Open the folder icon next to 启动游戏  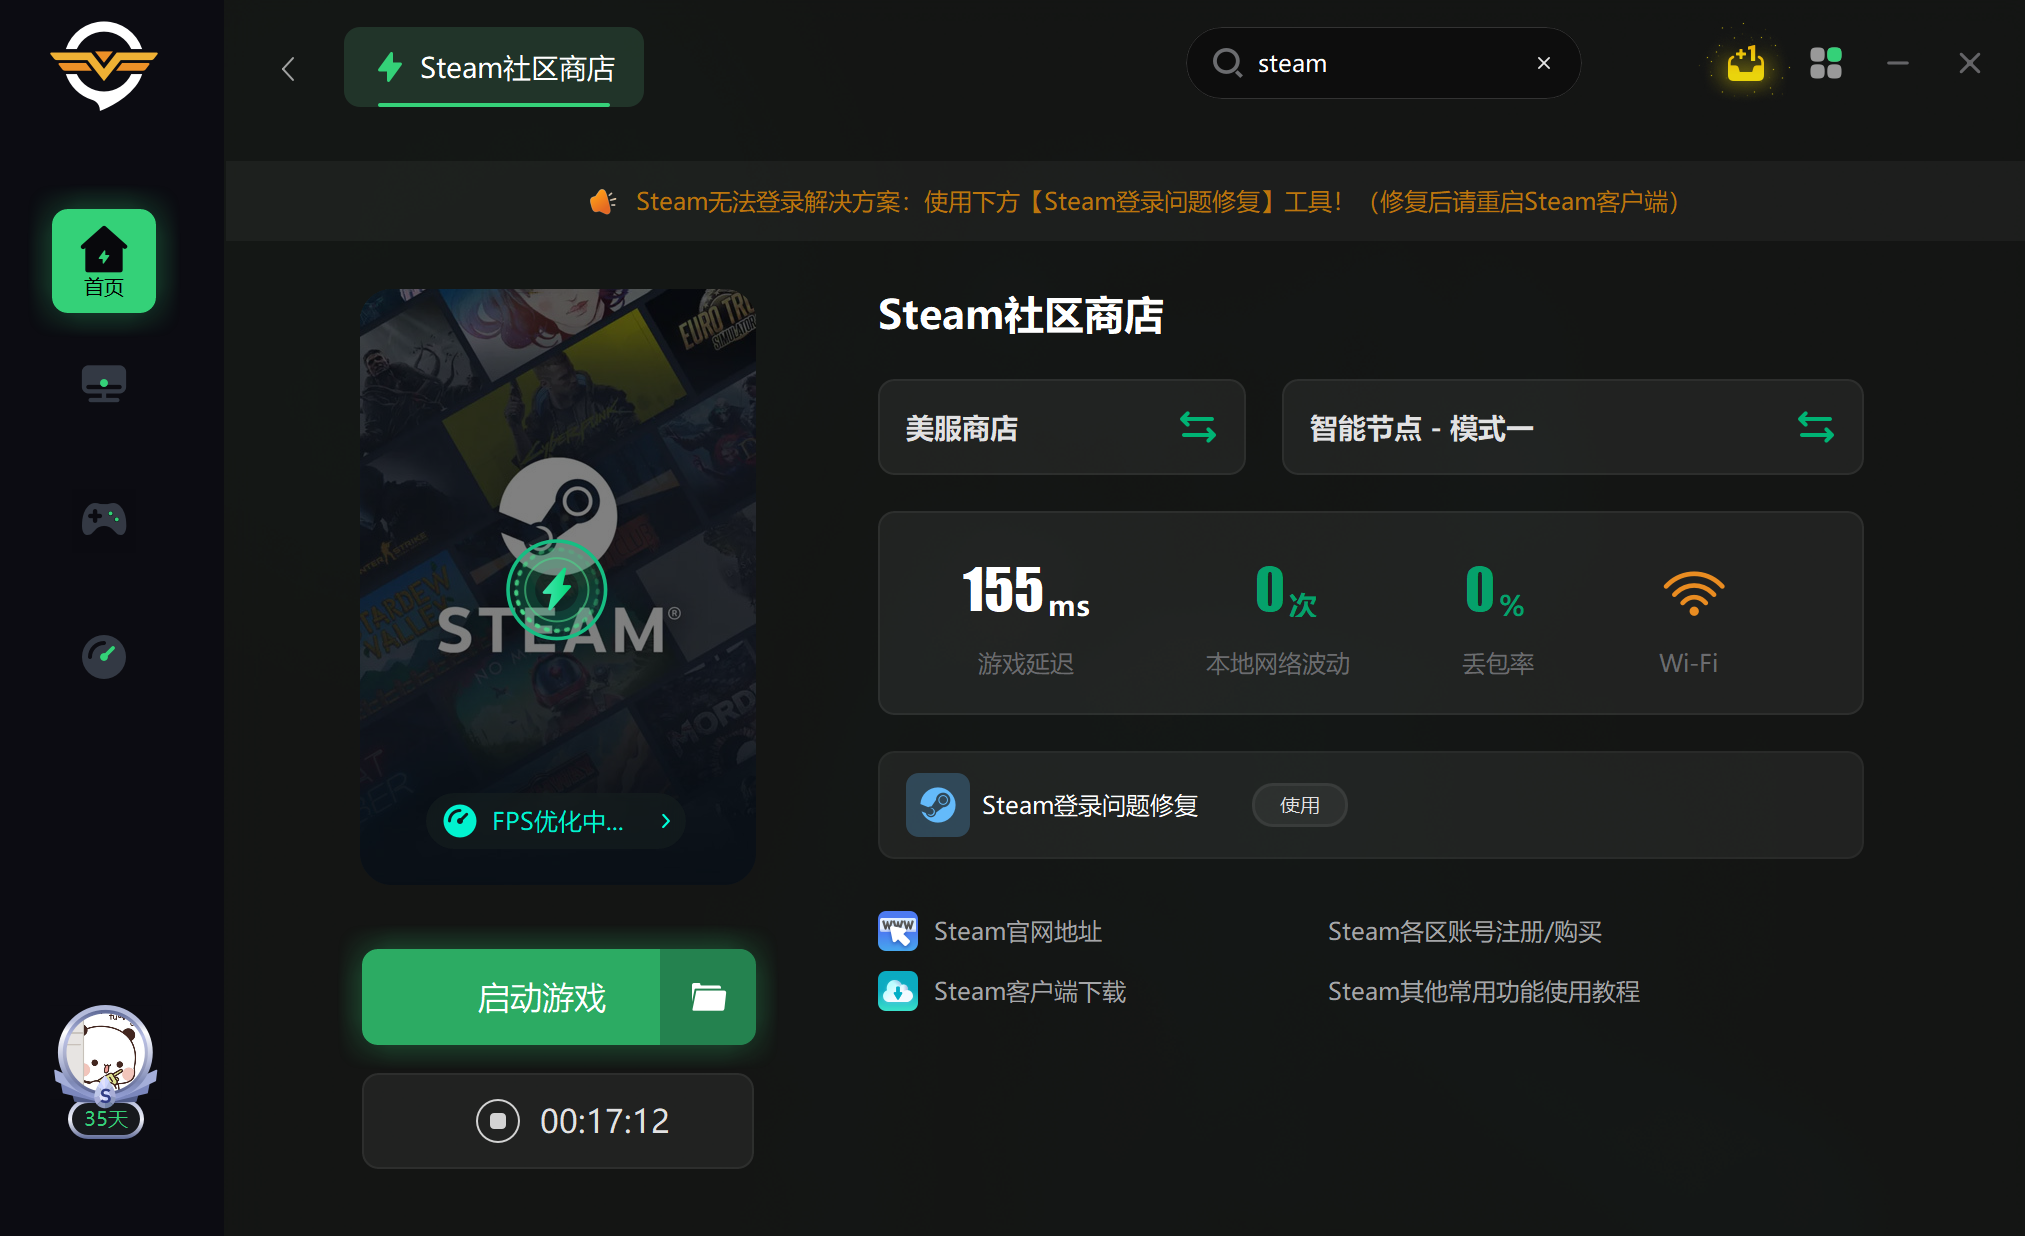pos(707,996)
